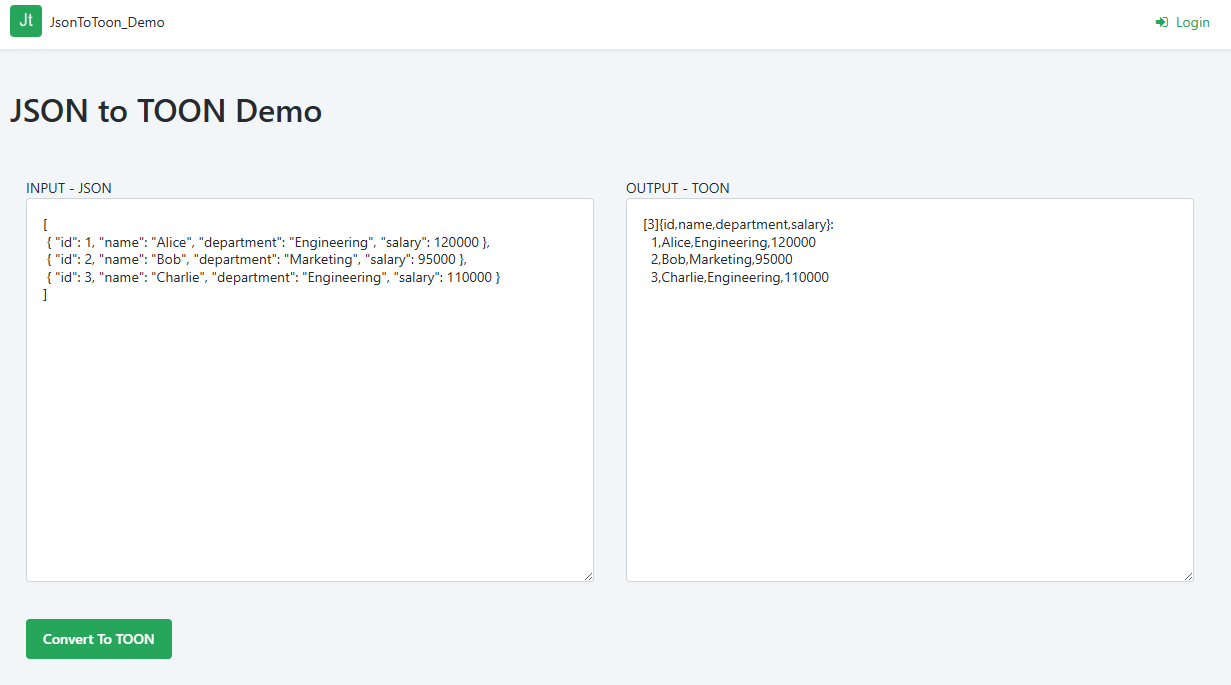Click the Charlie line in the JSON input
The height and width of the screenshot is (685, 1231).
tap(273, 277)
